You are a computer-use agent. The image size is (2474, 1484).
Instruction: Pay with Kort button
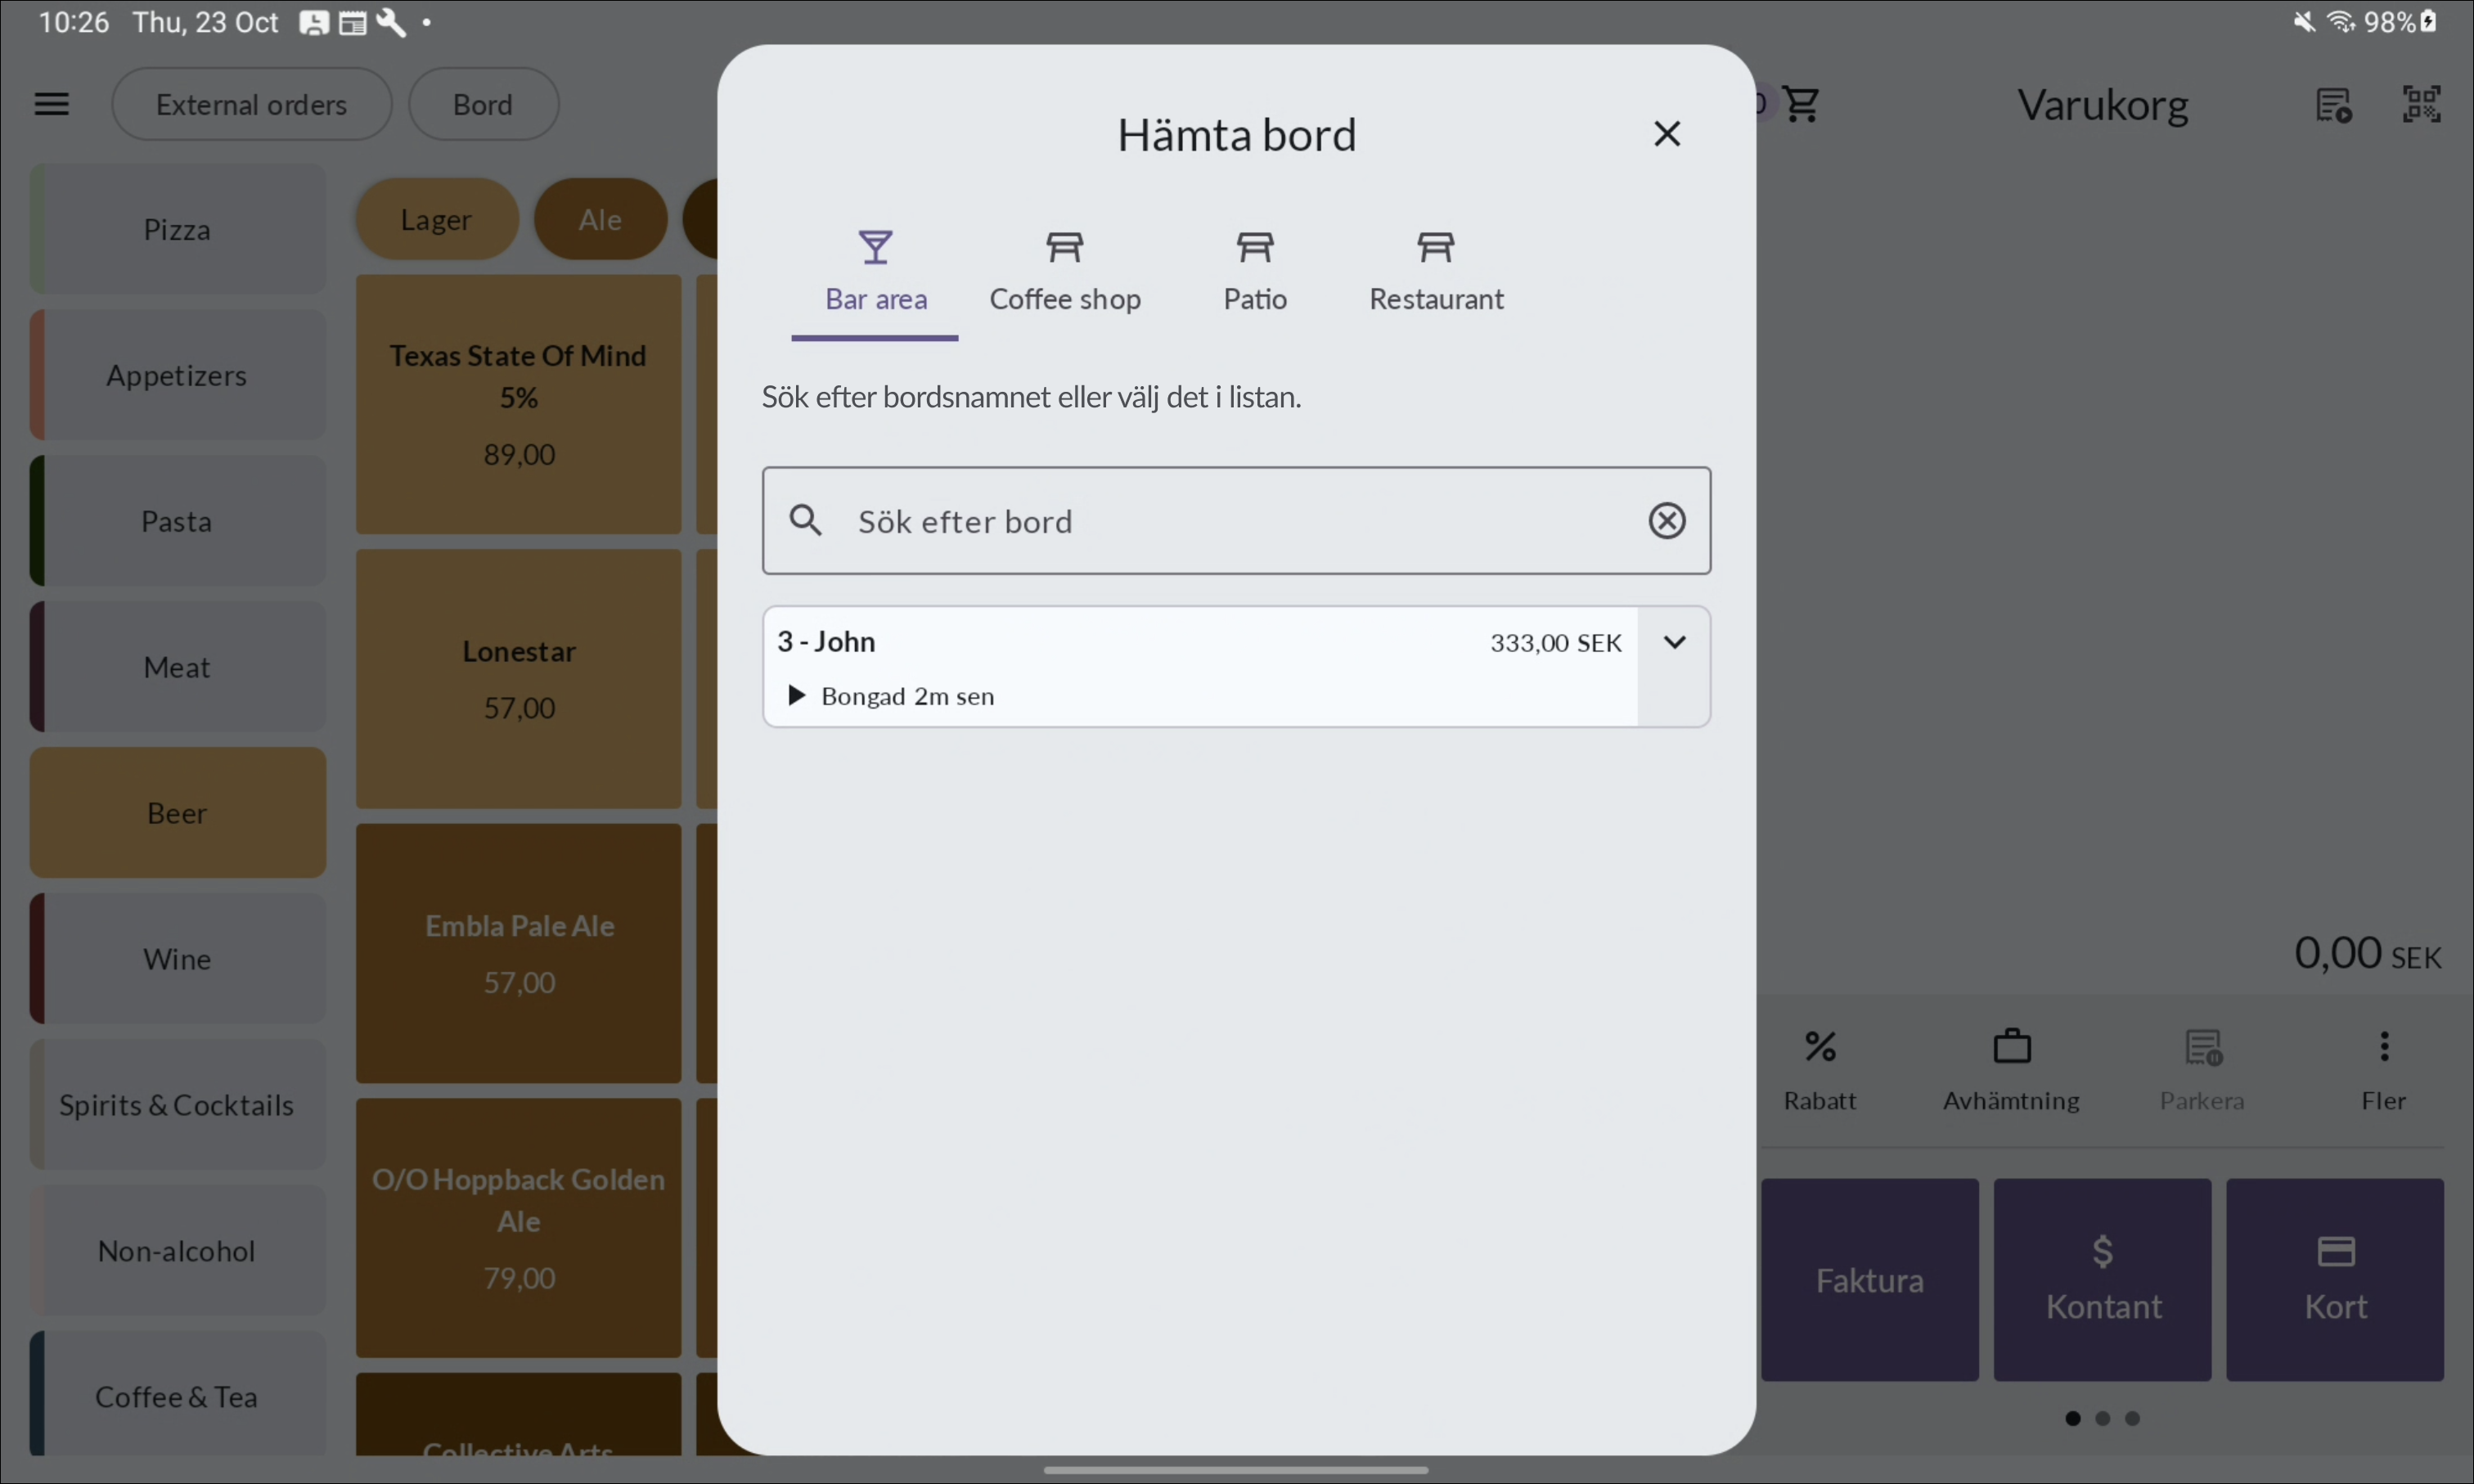click(2334, 1279)
